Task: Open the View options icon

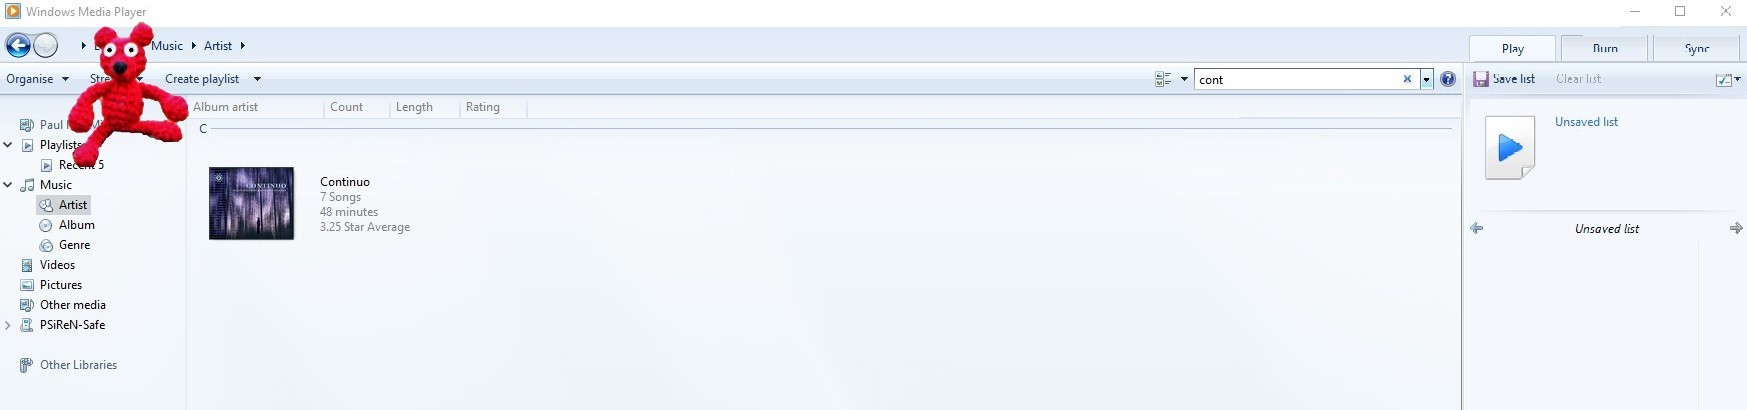Action: (x=1163, y=79)
